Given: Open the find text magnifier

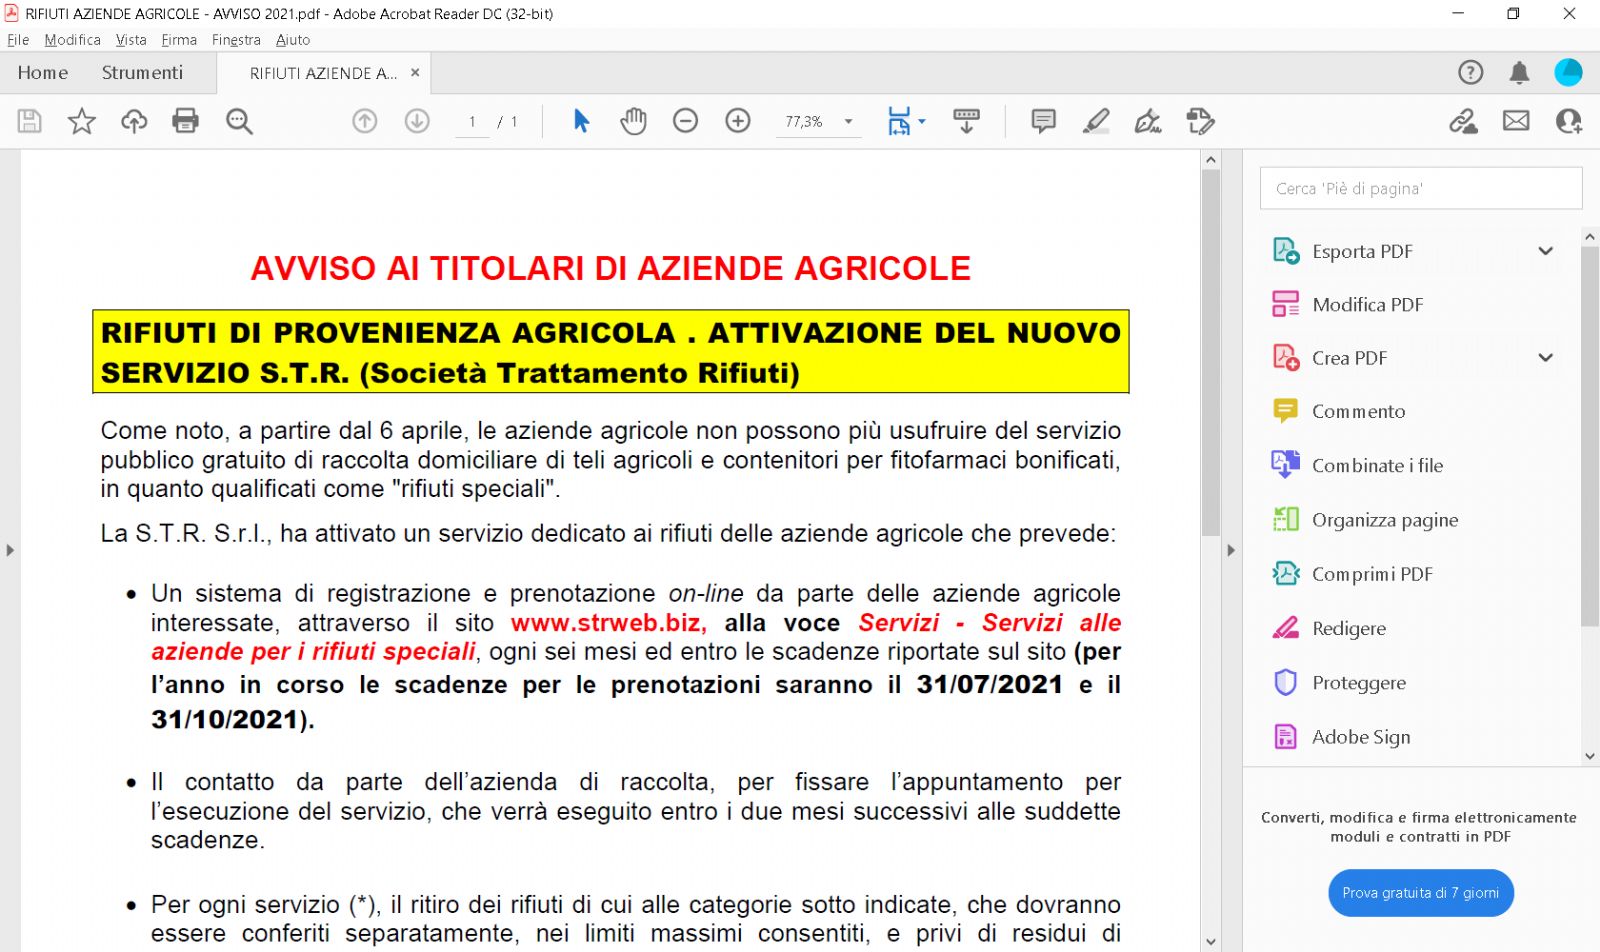Looking at the screenshot, I should (239, 121).
